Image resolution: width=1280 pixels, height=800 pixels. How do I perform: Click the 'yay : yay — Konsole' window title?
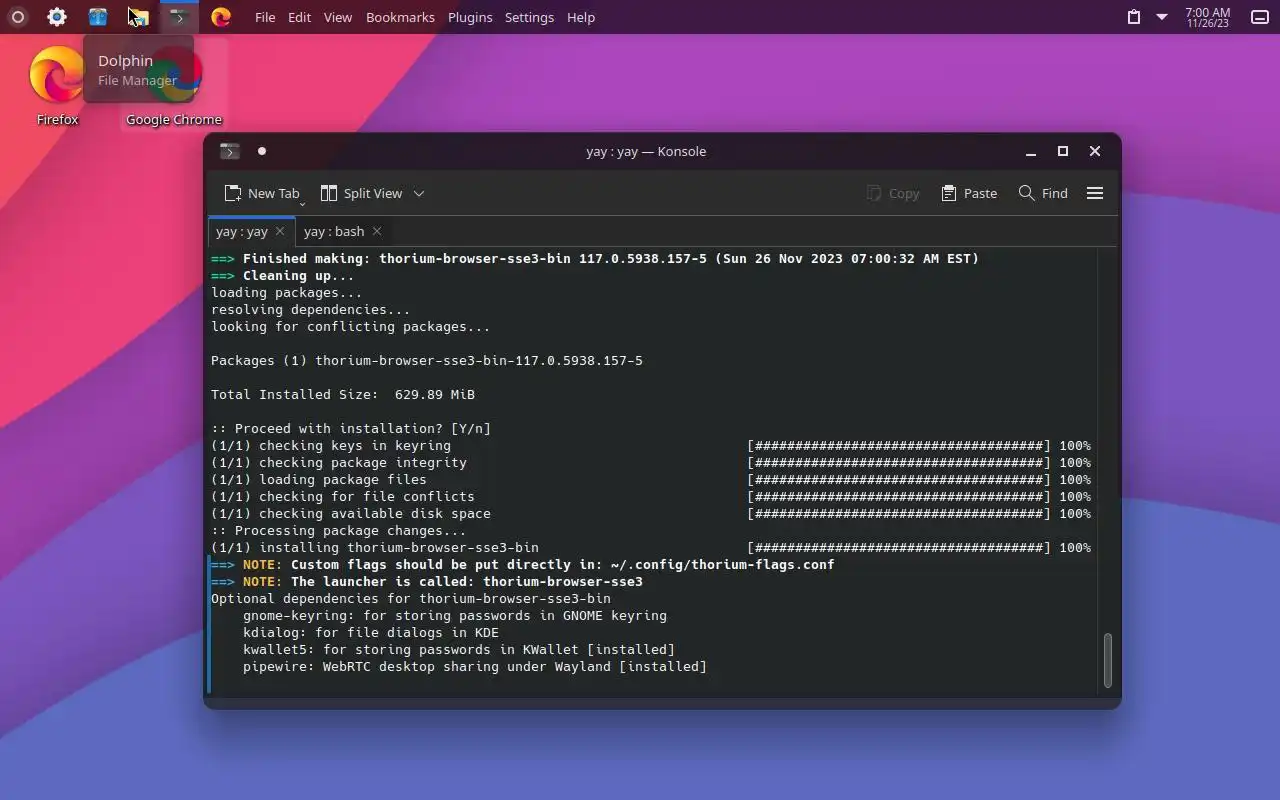click(x=646, y=151)
